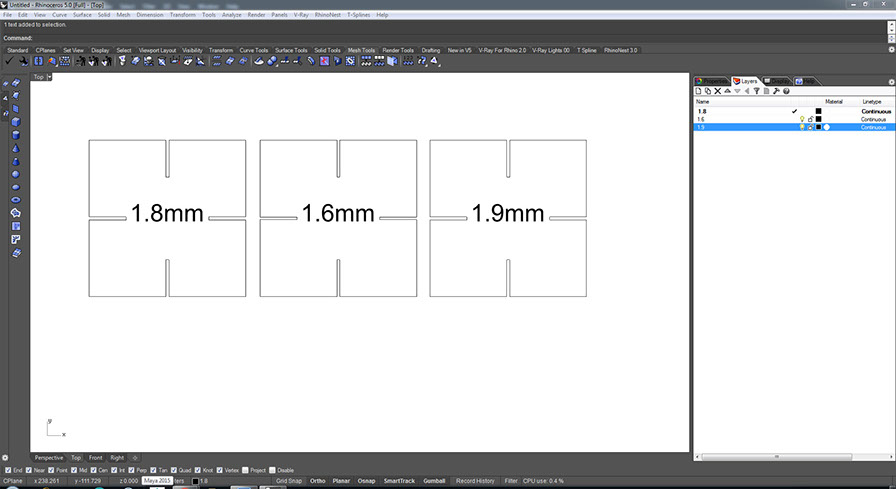Move layer down with the down arrow icon
Image resolution: width=896 pixels, height=489 pixels.
pyautogui.click(x=737, y=91)
